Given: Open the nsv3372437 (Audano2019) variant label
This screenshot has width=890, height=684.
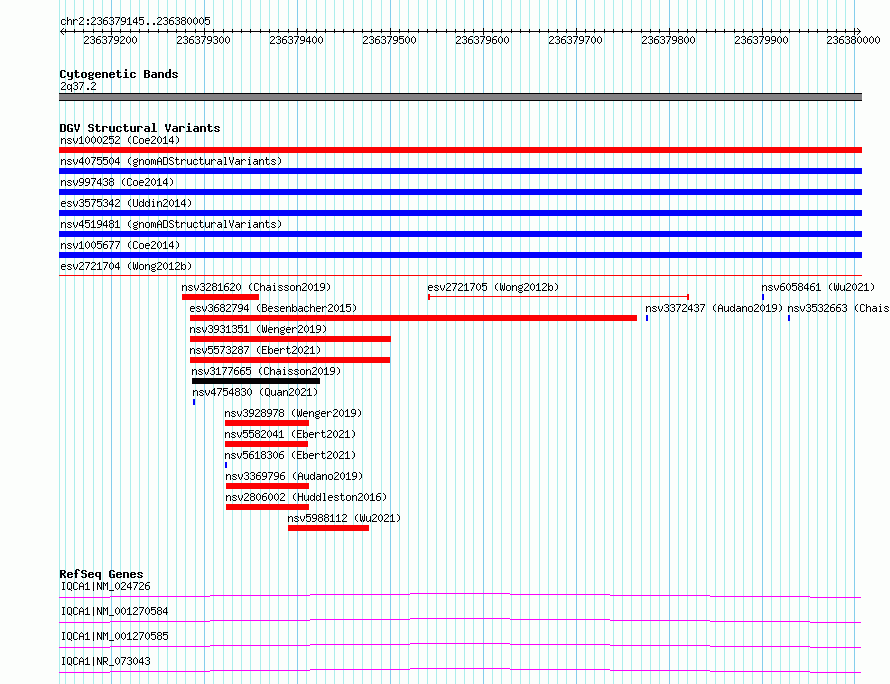Looking at the screenshot, I should coord(714,308).
